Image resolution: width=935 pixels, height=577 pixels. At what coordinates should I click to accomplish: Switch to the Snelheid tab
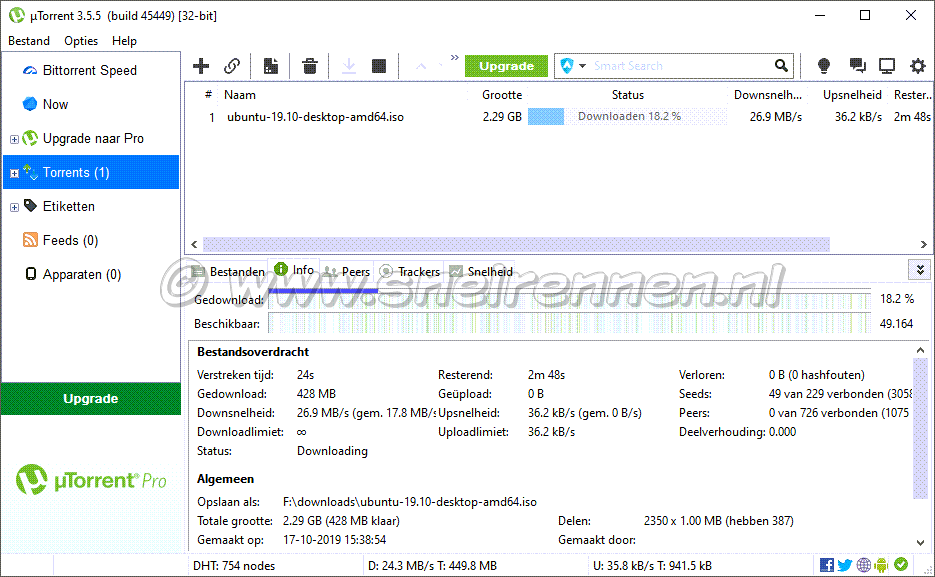[x=481, y=271]
